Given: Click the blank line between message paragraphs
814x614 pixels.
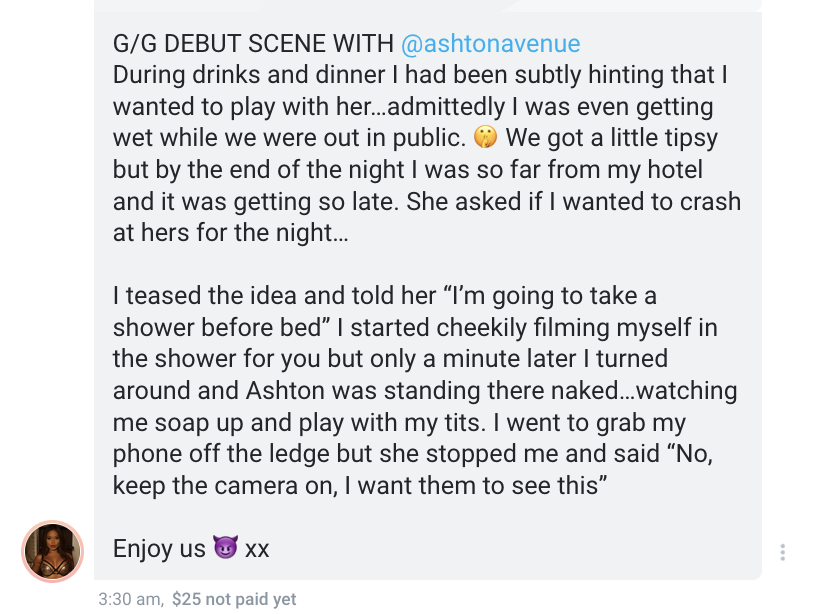Looking at the screenshot, I should coord(420,265).
